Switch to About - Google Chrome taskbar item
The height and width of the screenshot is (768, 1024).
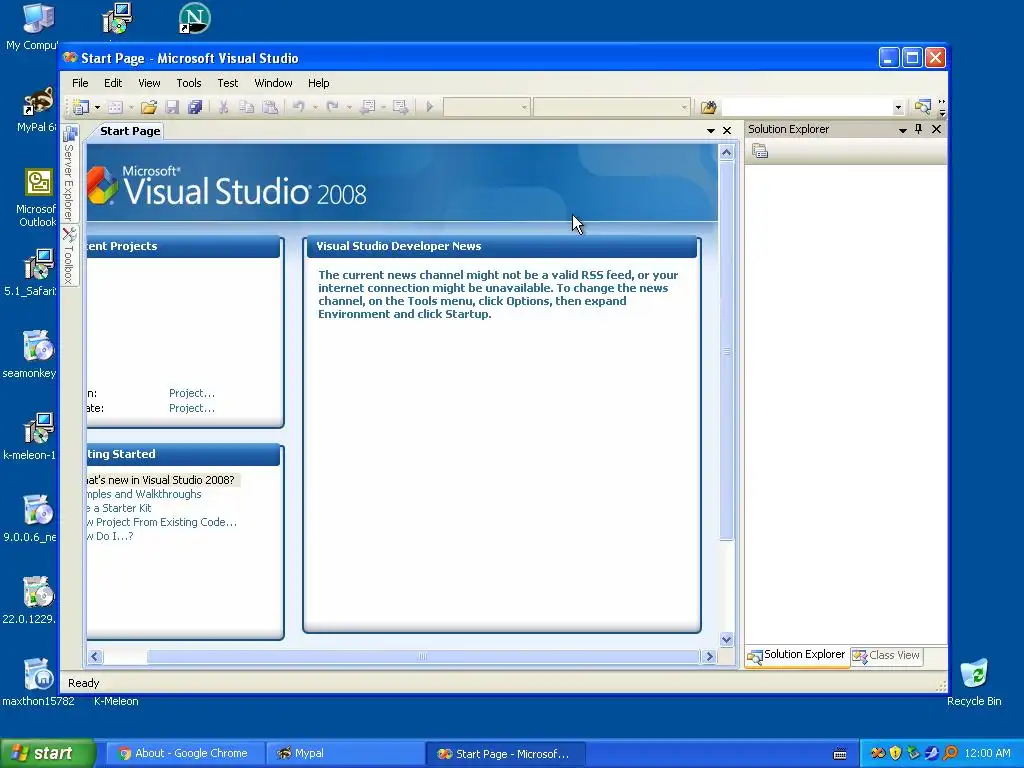click(x=185, y=754)
